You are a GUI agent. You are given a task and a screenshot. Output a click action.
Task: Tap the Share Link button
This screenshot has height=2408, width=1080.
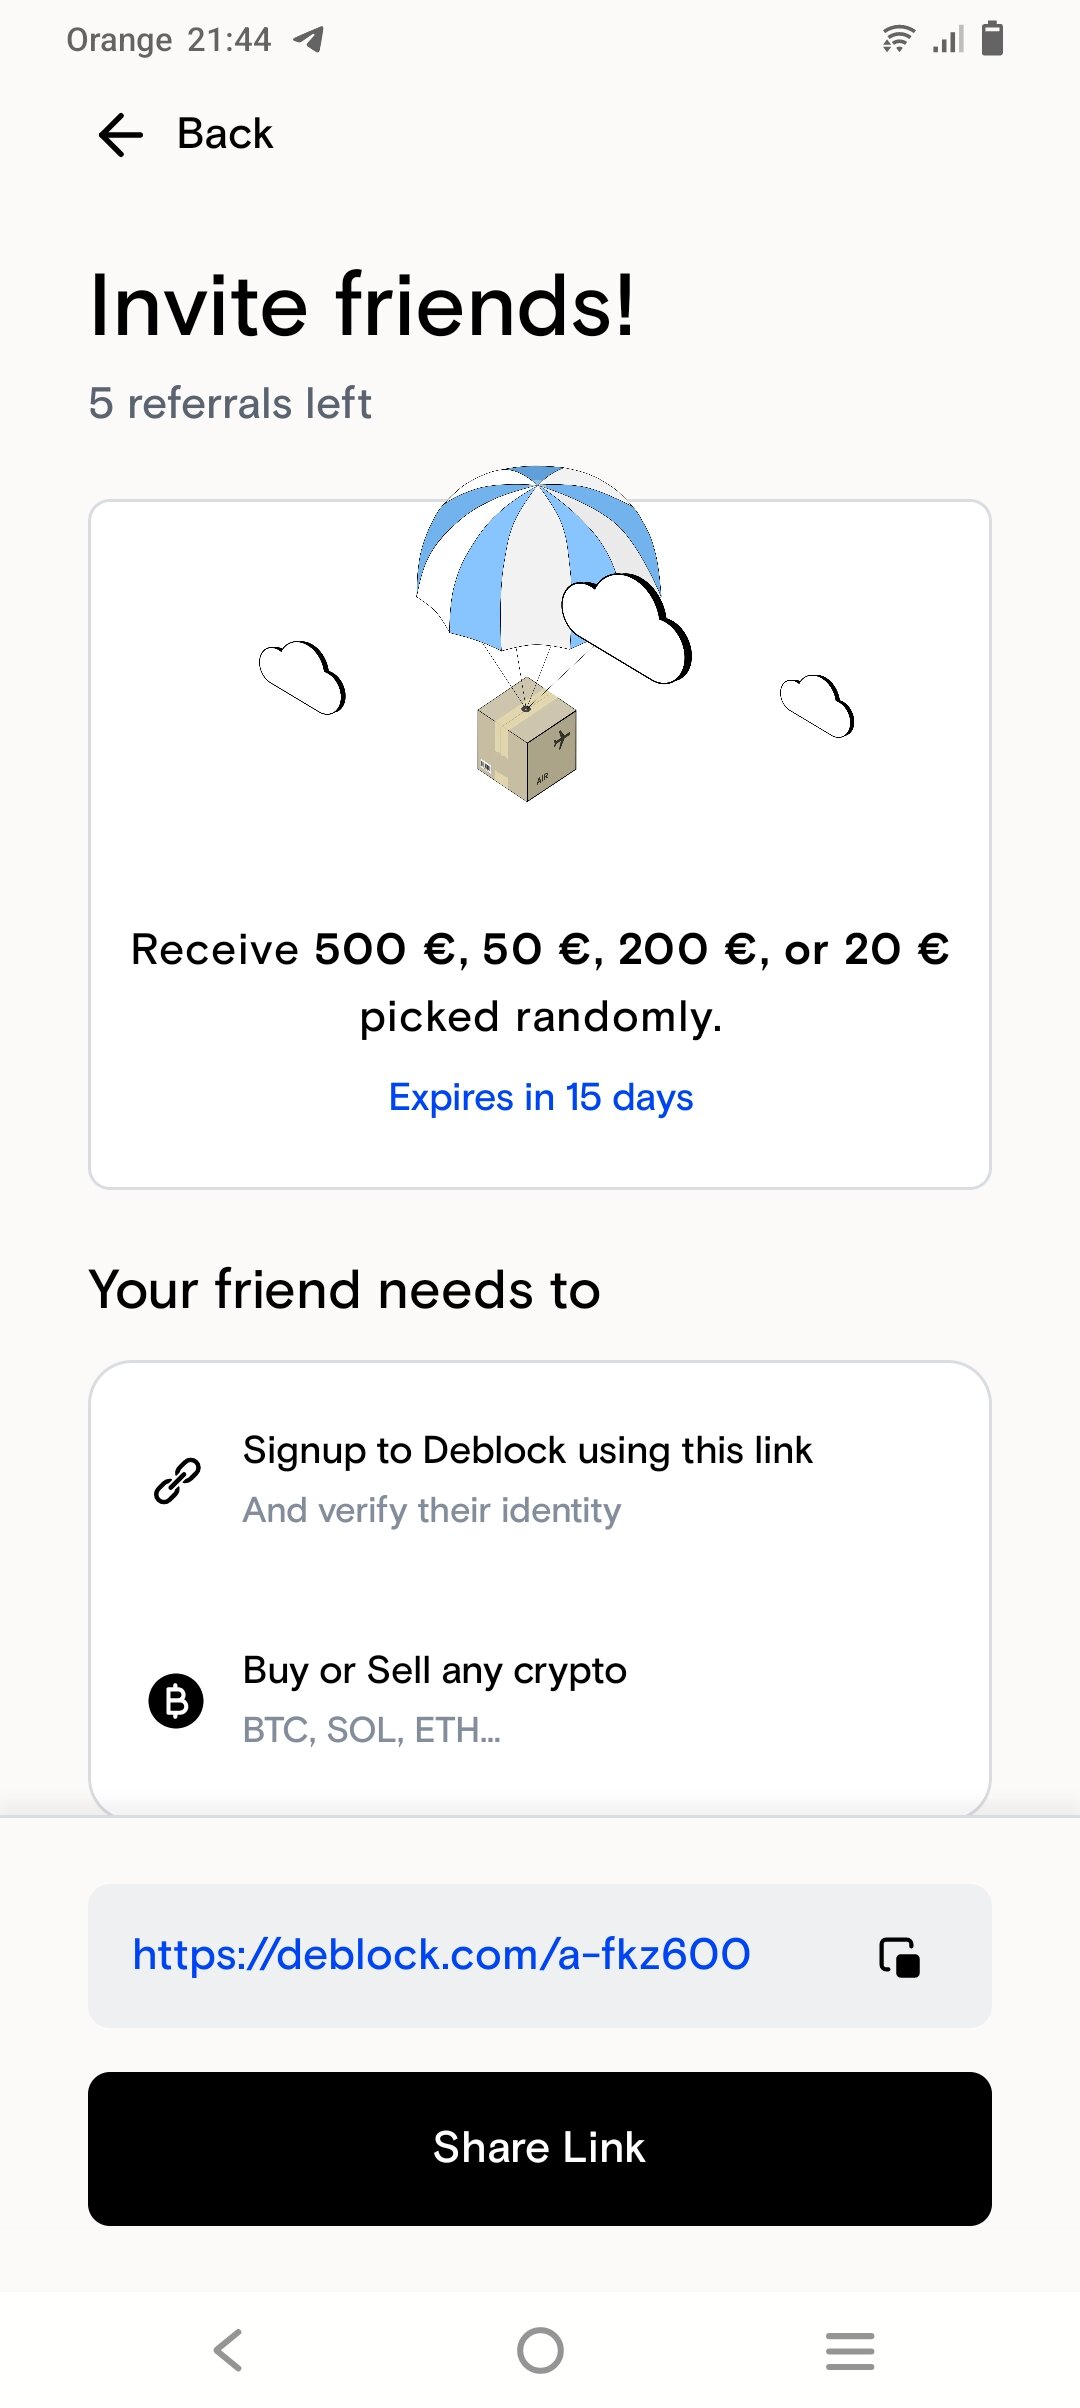[540, 2148]
